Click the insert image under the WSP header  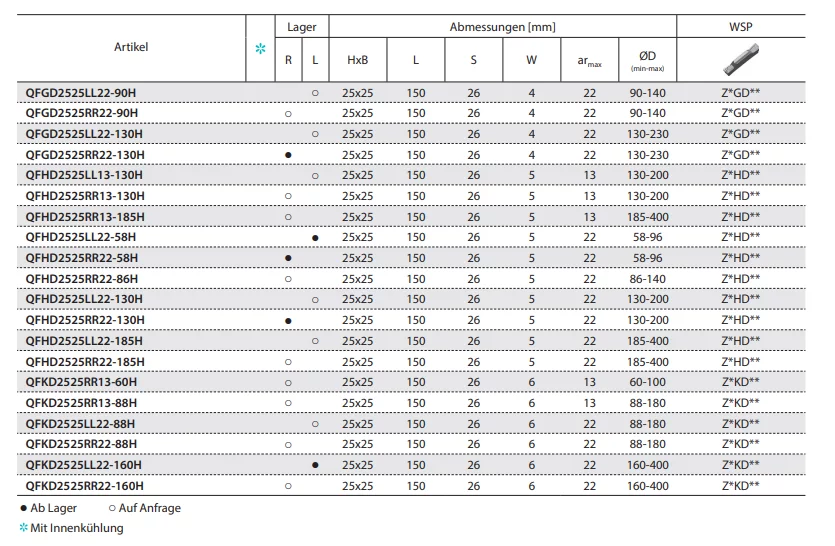click(740, 59)
